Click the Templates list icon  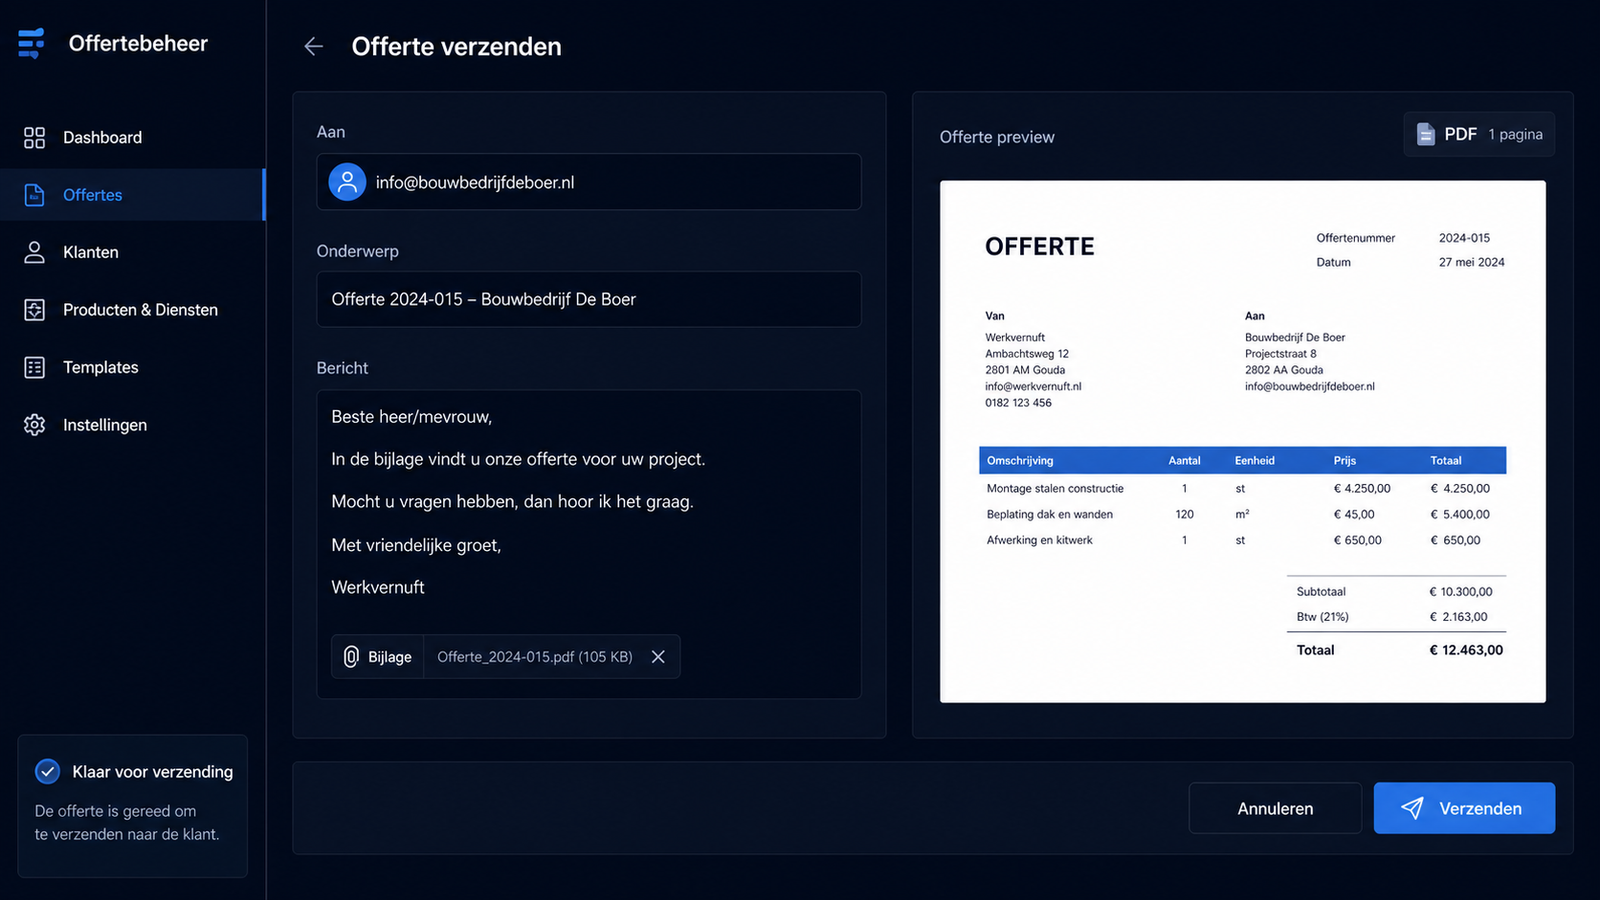pos(34,367)
